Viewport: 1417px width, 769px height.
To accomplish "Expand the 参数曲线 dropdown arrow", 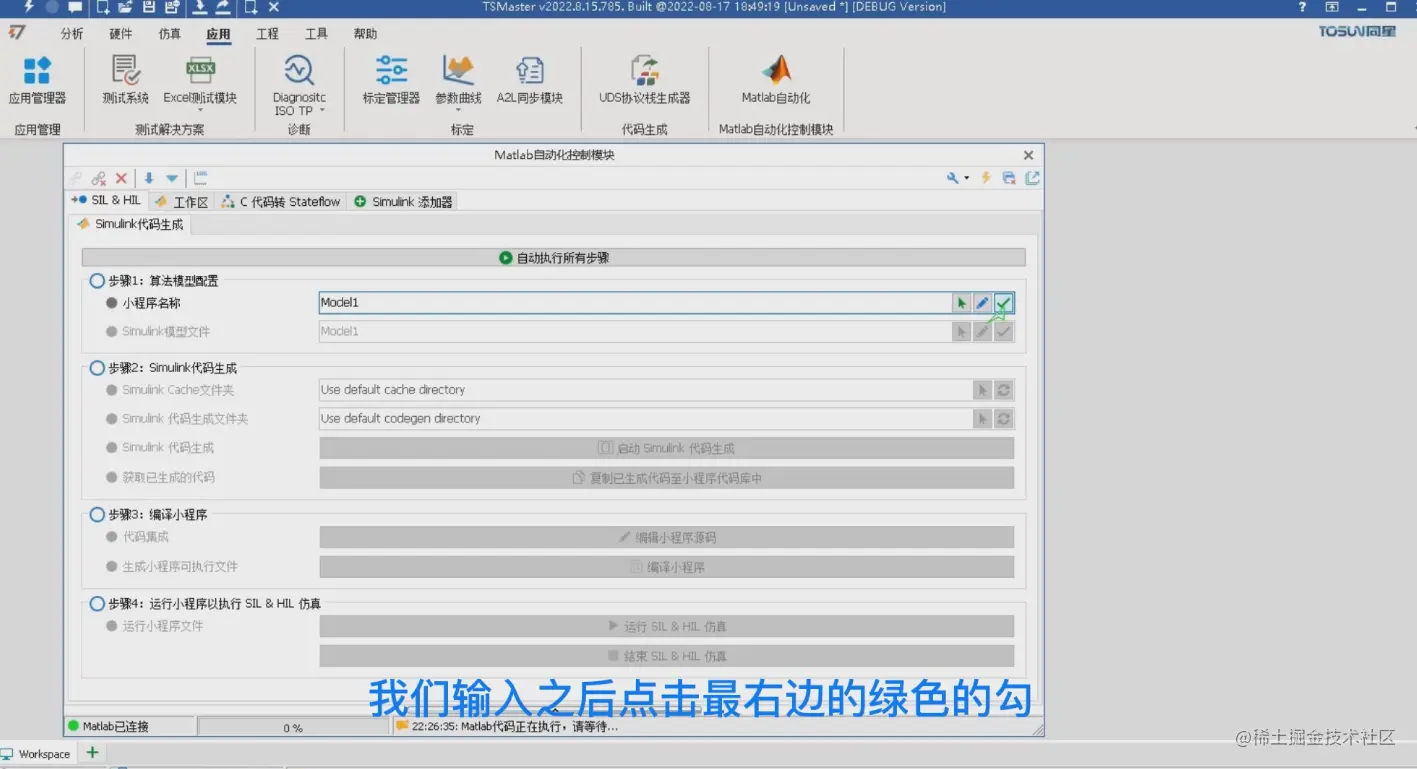I will click(458, 111).
